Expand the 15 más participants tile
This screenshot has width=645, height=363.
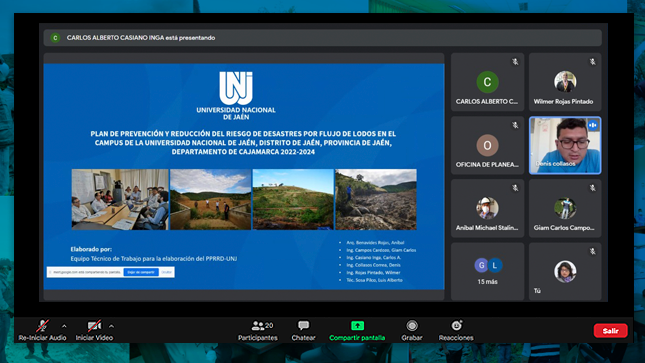[x=487, y=271]
